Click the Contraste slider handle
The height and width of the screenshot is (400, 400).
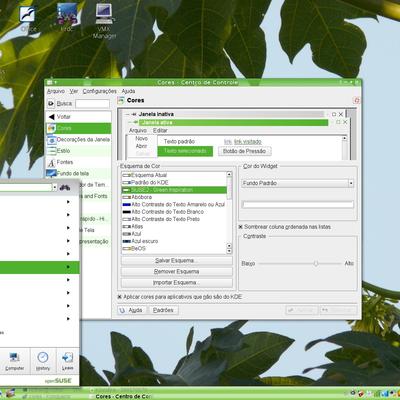tap(316, 263)
